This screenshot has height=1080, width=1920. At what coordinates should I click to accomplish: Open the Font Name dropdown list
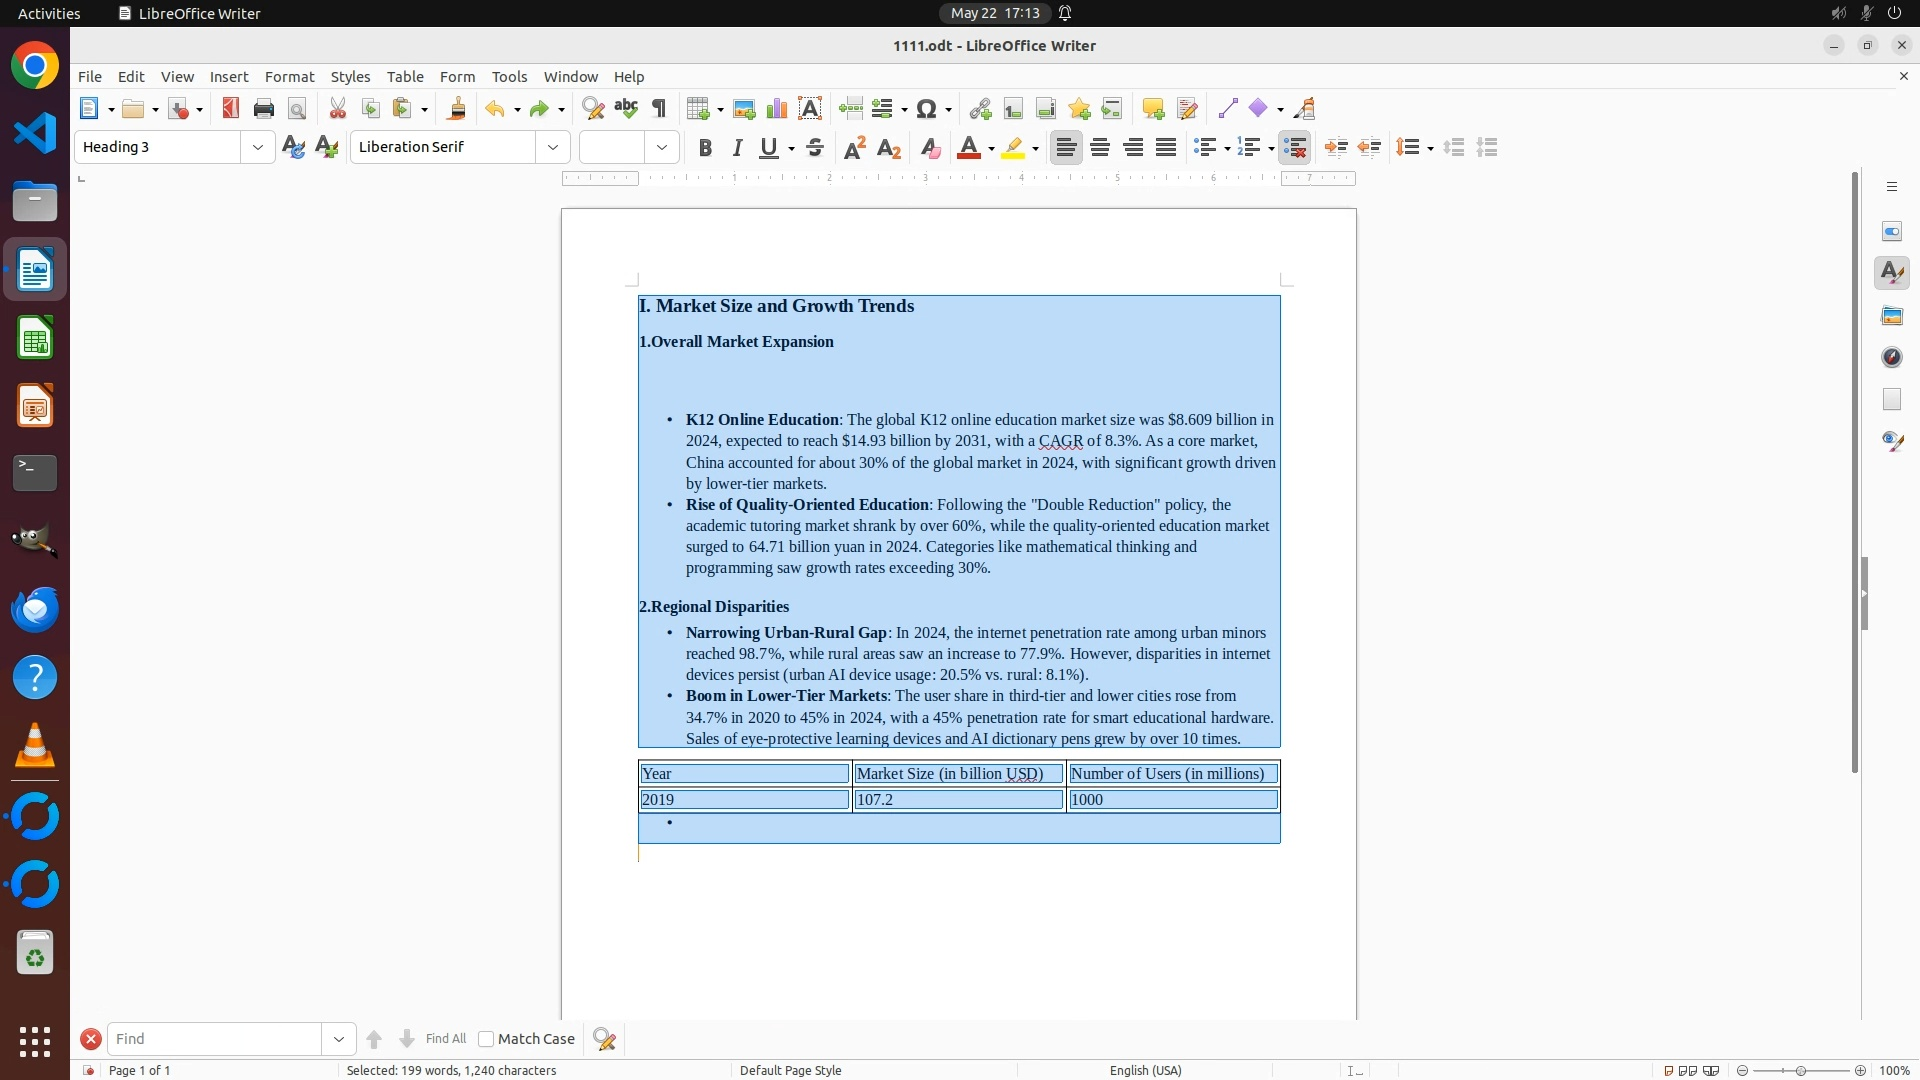553,148
